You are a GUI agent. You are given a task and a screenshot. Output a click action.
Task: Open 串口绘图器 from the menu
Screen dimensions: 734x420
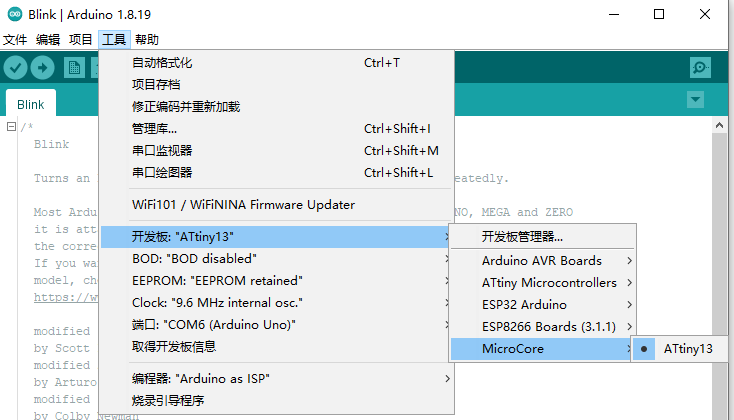pos(276,173)
